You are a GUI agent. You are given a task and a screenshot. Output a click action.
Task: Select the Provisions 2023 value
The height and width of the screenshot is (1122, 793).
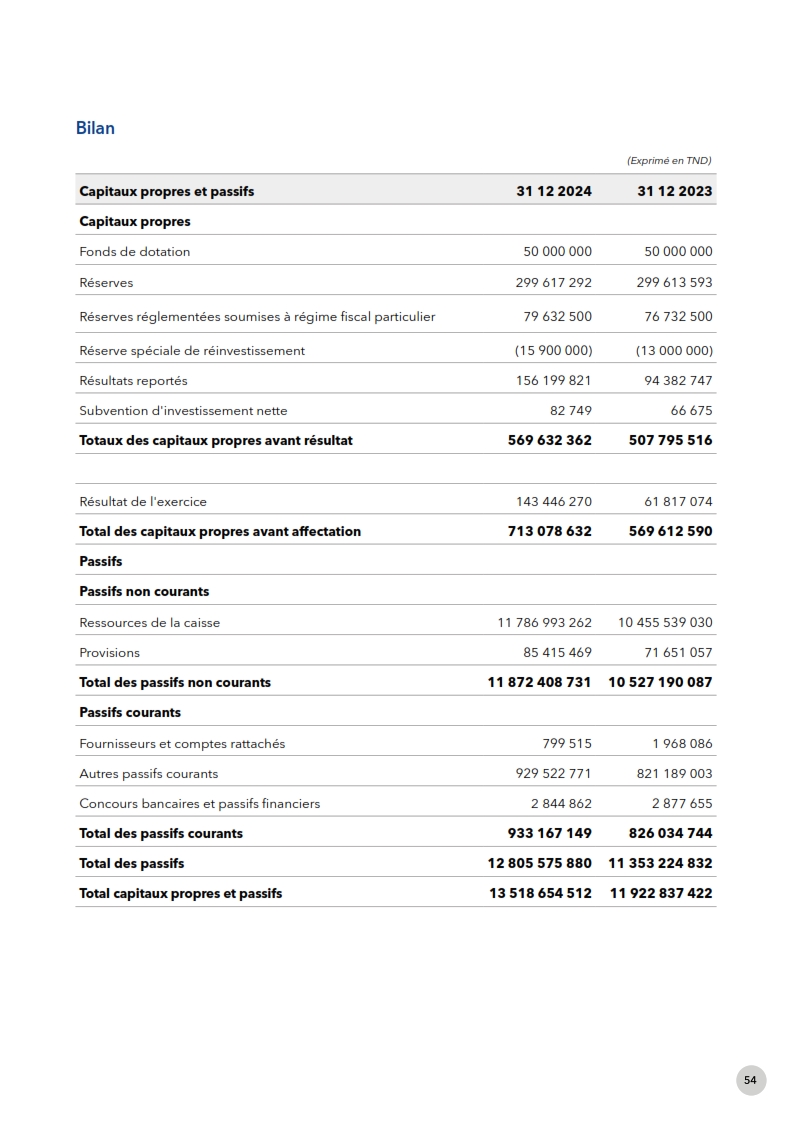click(x=675, y=653)
